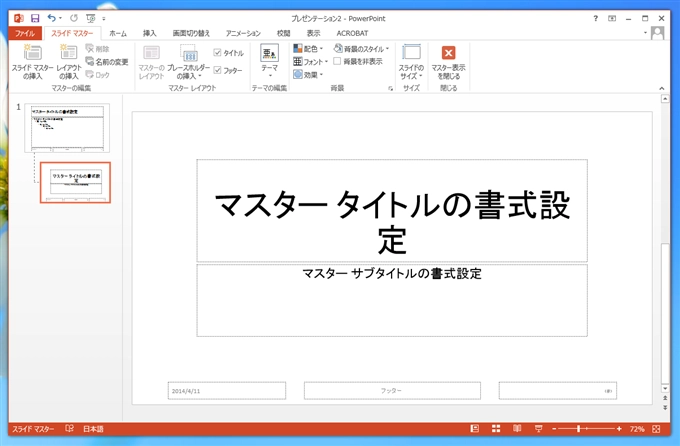Close Master View with red X
This screenshot has height=446, width=680.
click(448, 60)
